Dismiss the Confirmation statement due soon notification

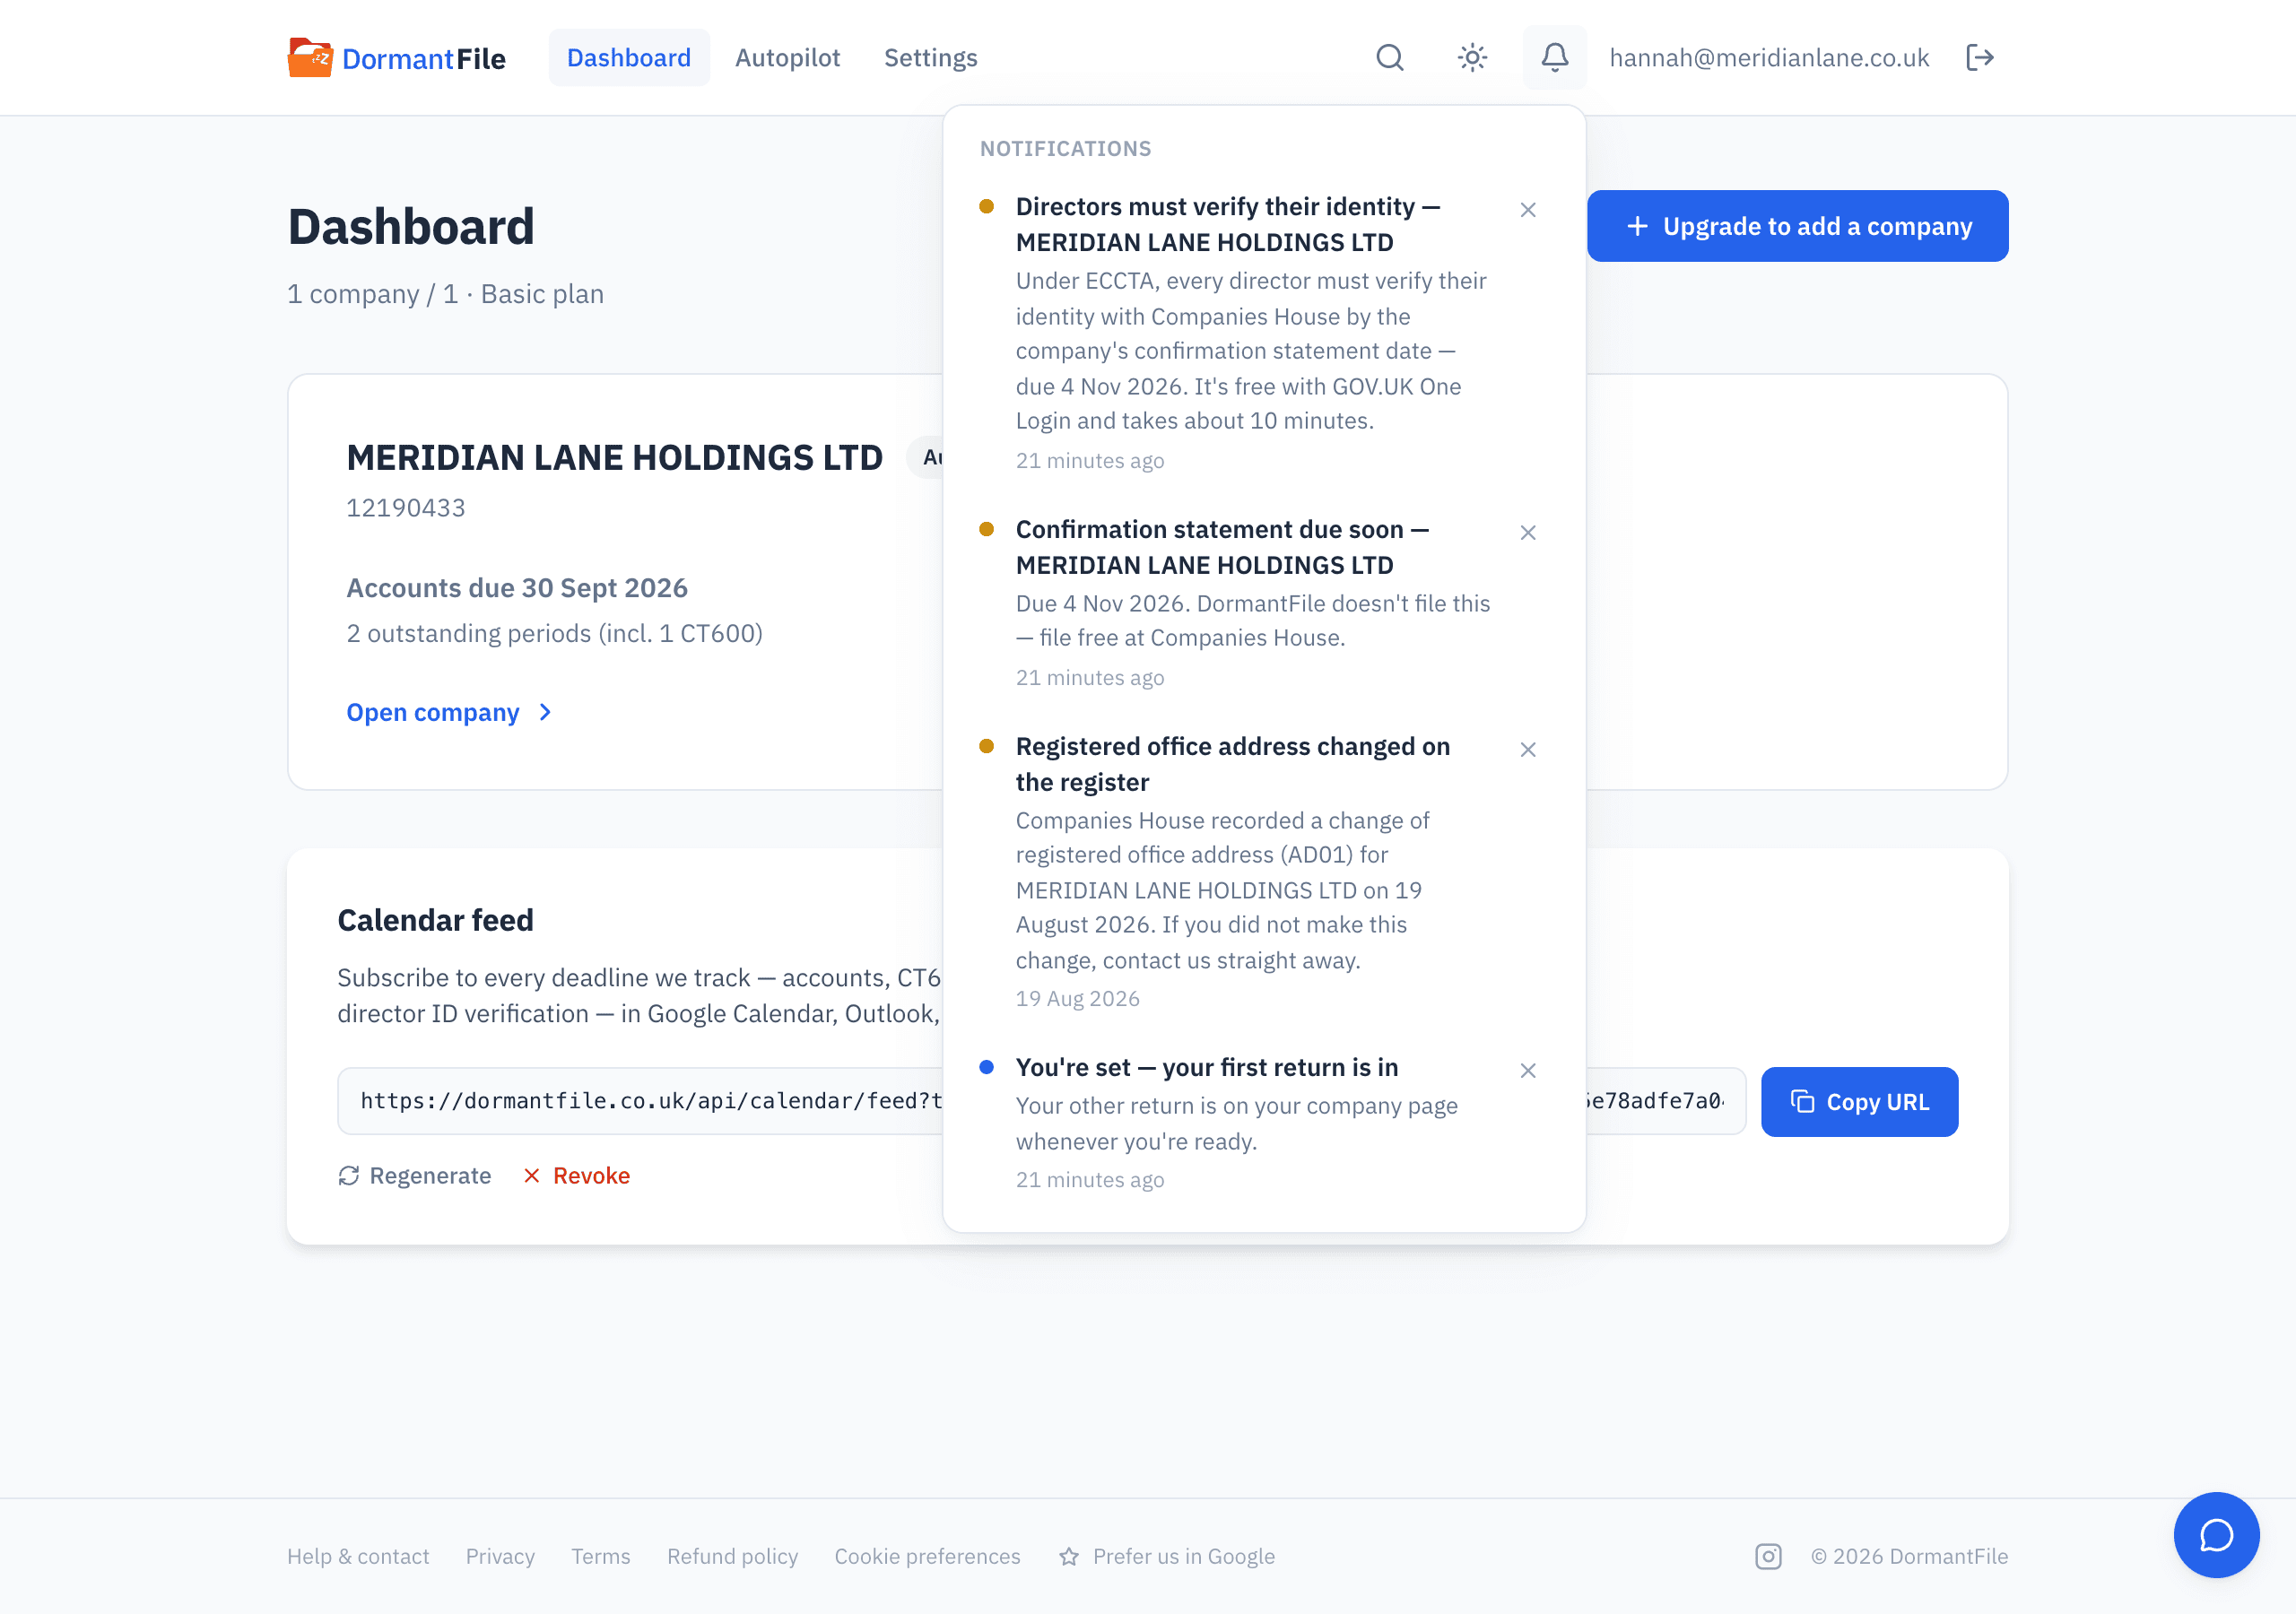point(1528,533)
